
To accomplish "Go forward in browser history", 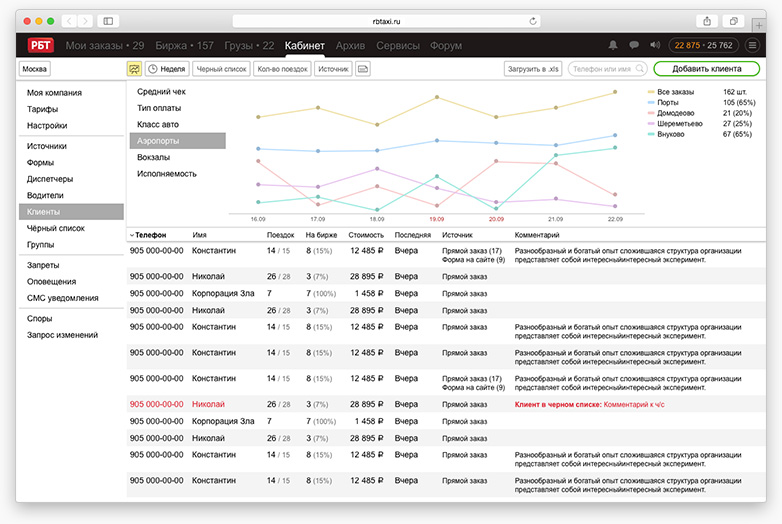I will [x=85, y=21].
